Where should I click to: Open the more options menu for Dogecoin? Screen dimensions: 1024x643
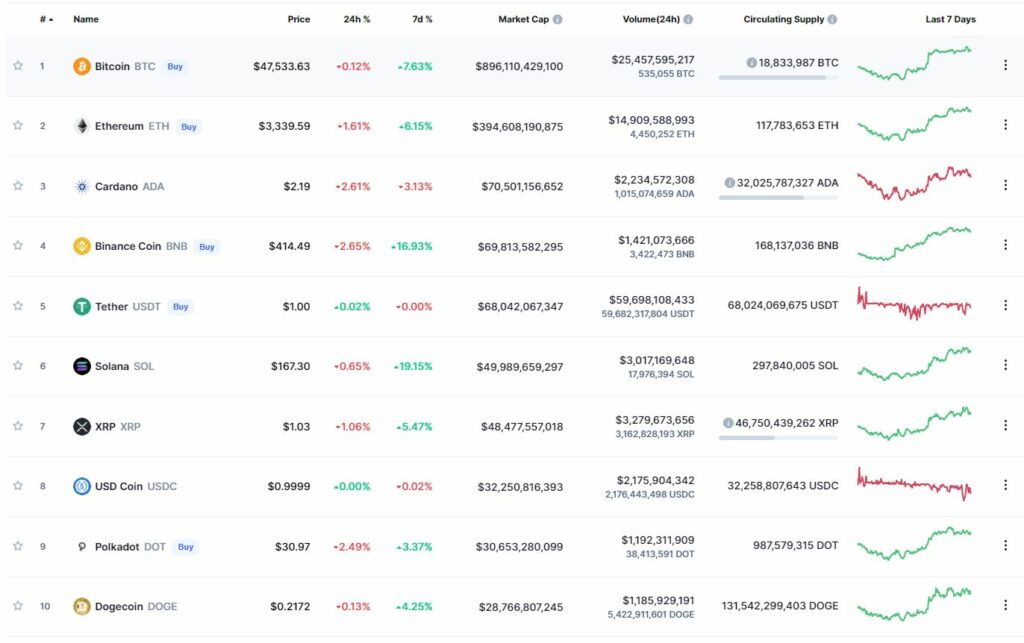coord(1005,605)
